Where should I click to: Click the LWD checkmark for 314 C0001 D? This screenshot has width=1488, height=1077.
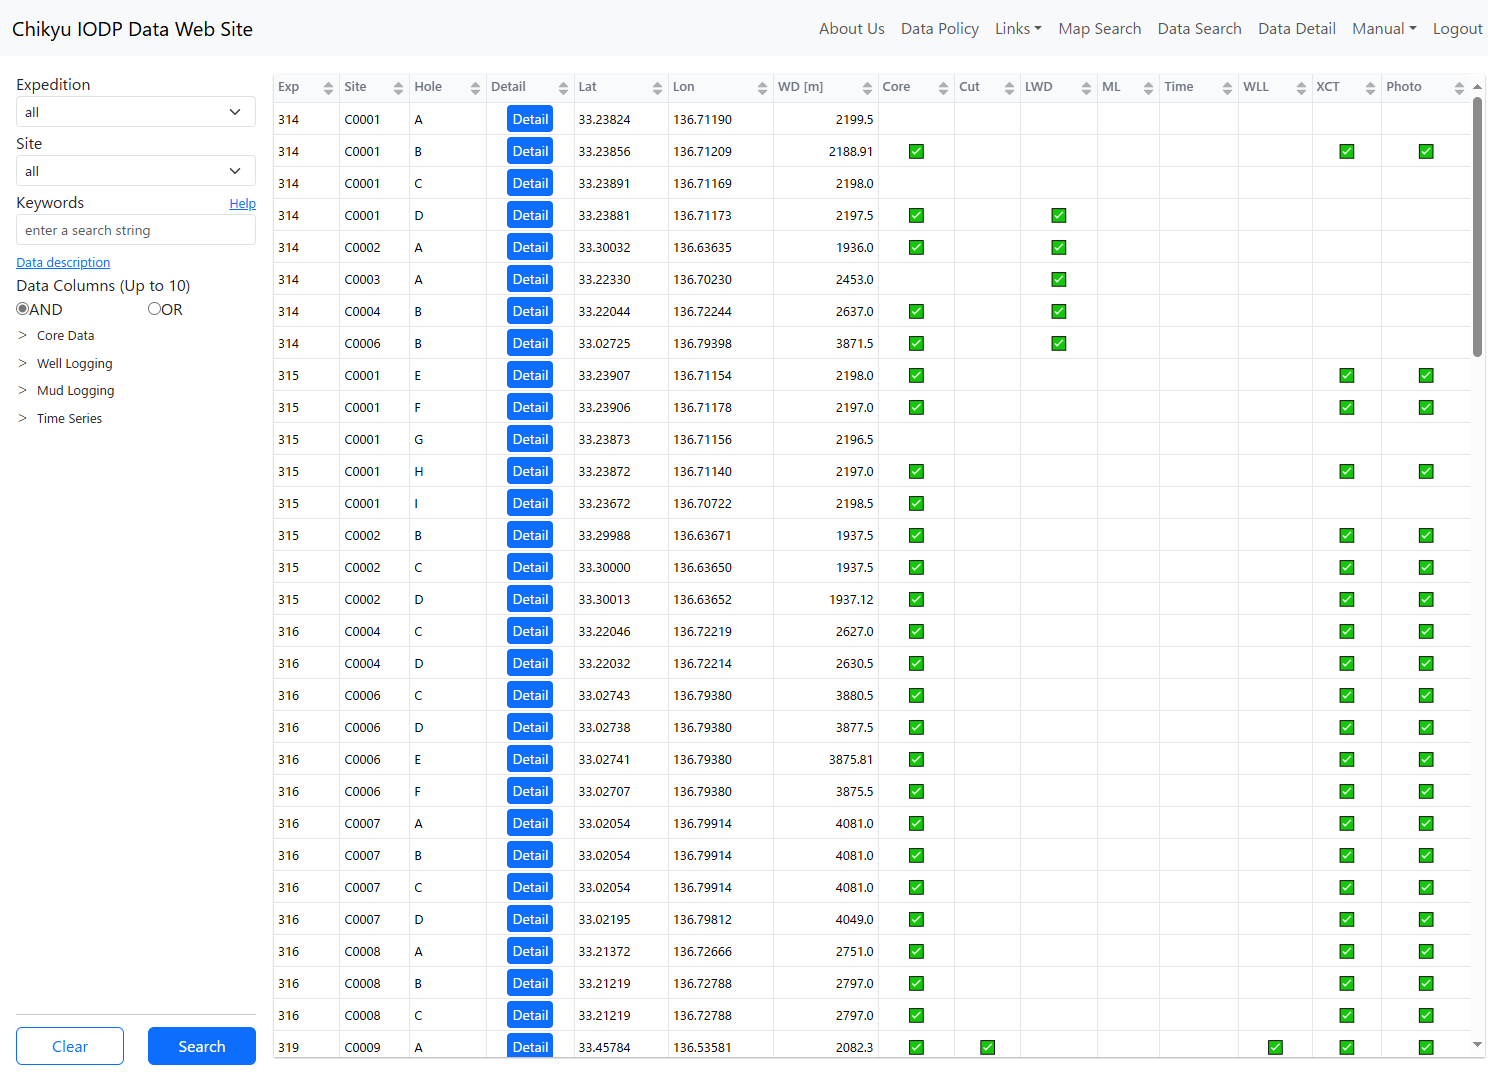point(1059,215)
